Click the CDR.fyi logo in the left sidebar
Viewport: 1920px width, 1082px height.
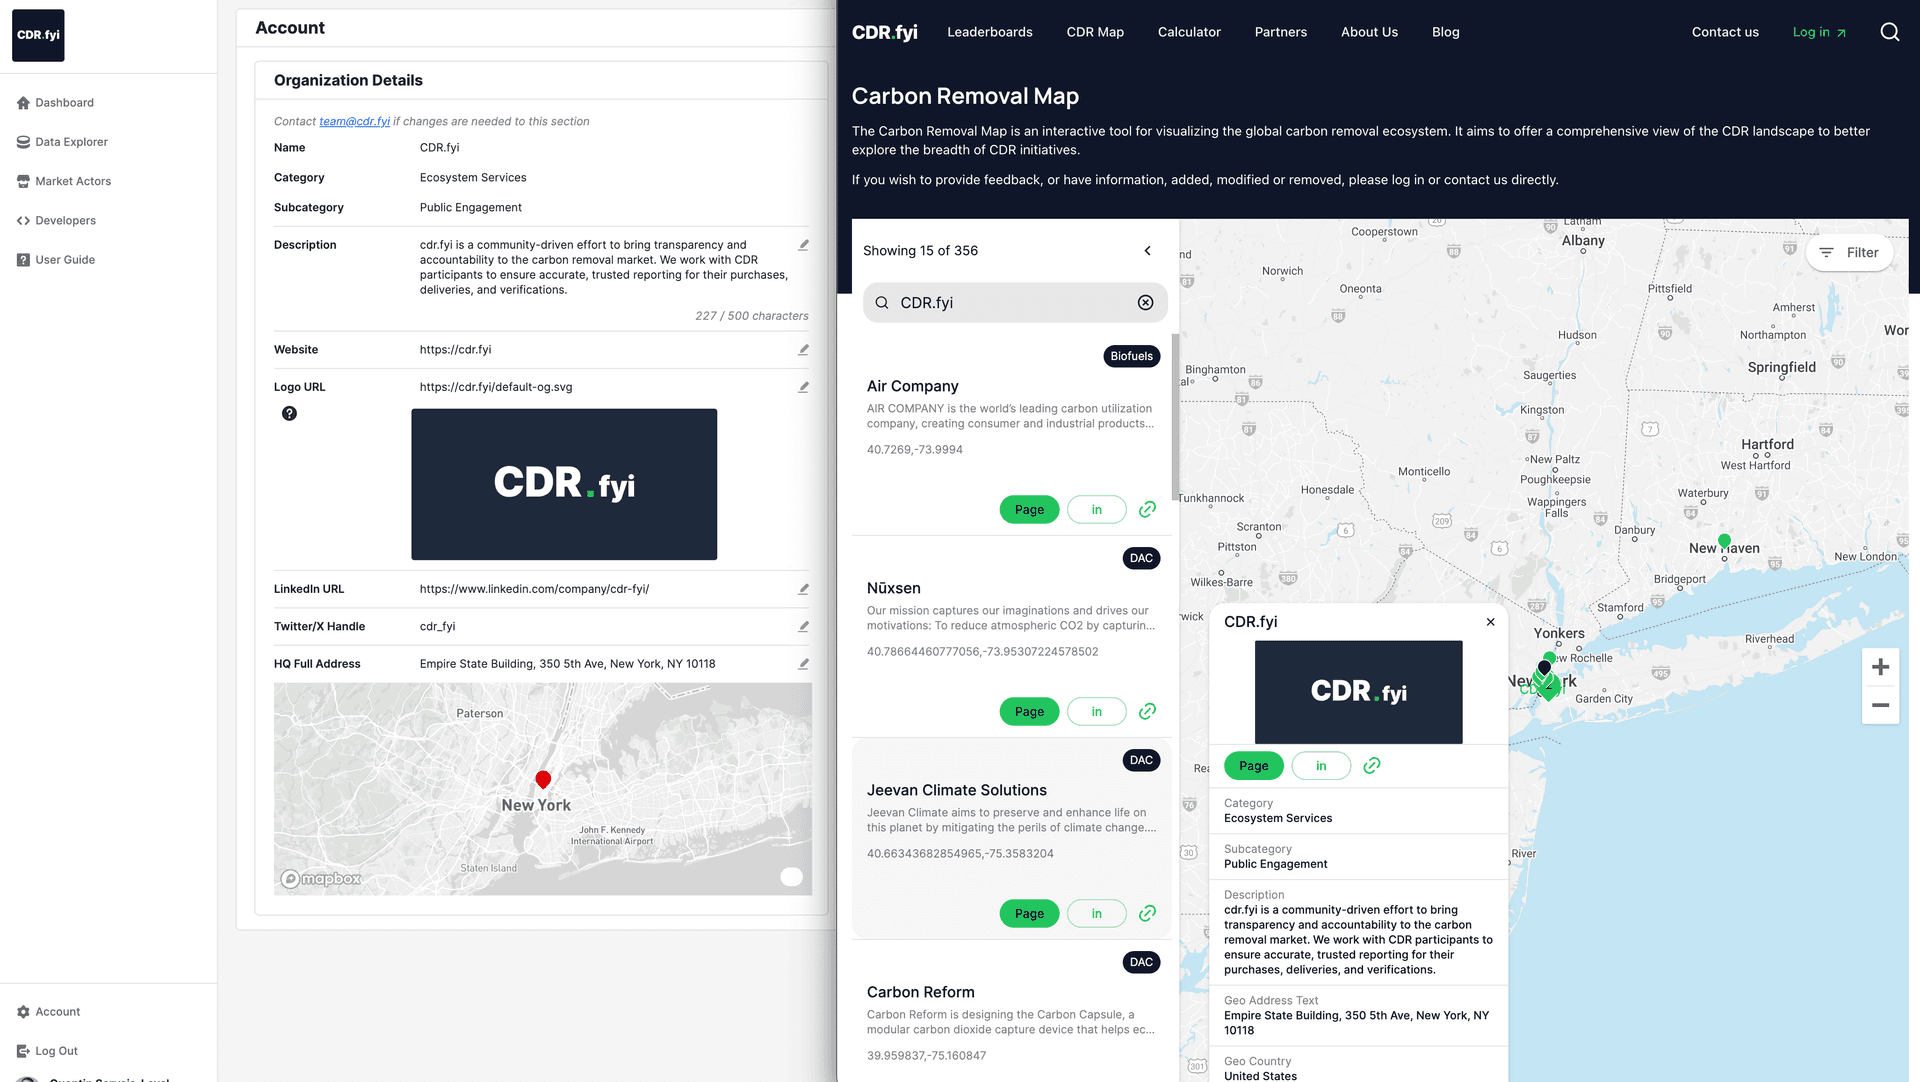point(38,35)
